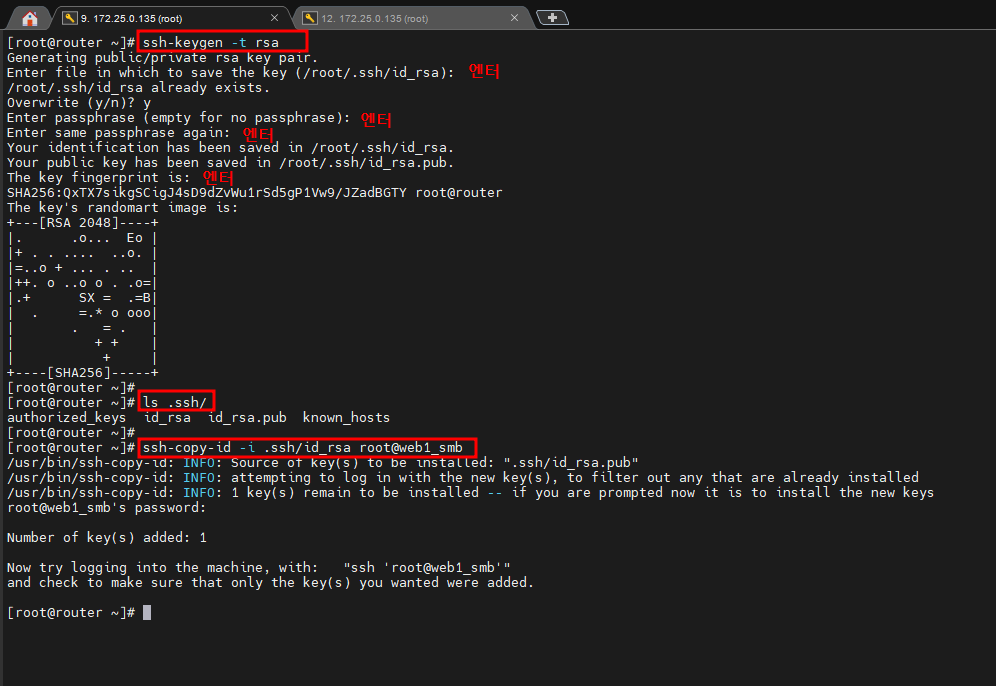
Task: Click the line 'Generating public/private rsa key pair.'
Action: click(x=163, y=58)
